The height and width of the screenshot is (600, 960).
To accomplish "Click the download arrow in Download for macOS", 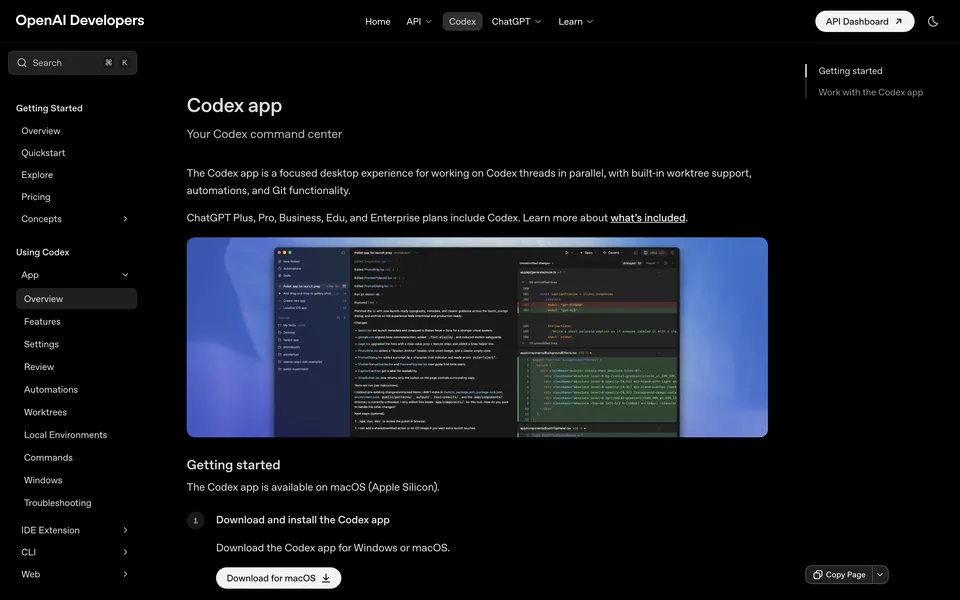I will 325,577.
